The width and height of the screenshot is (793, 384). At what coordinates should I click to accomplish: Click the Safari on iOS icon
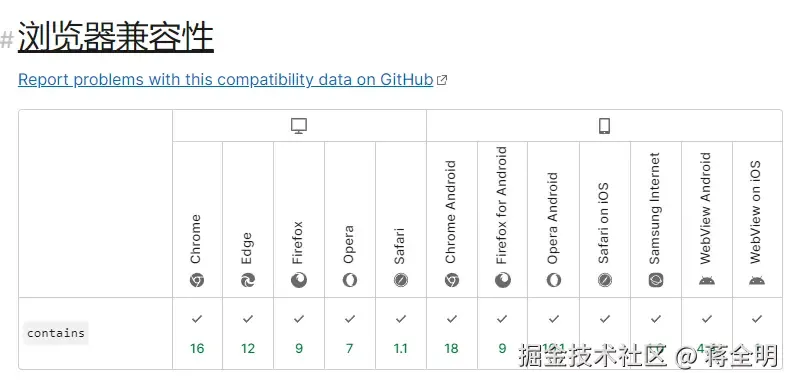[x=605, y=280]
